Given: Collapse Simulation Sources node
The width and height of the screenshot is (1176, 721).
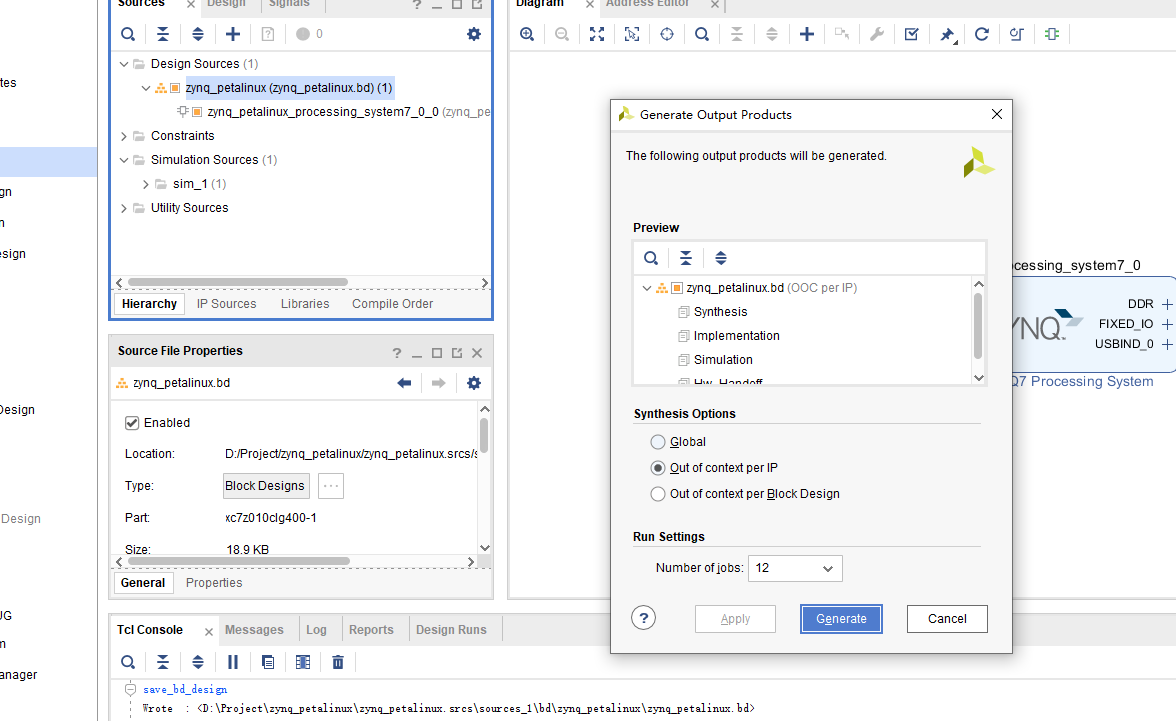Looking at the screenshot, I should click(124, 160).
